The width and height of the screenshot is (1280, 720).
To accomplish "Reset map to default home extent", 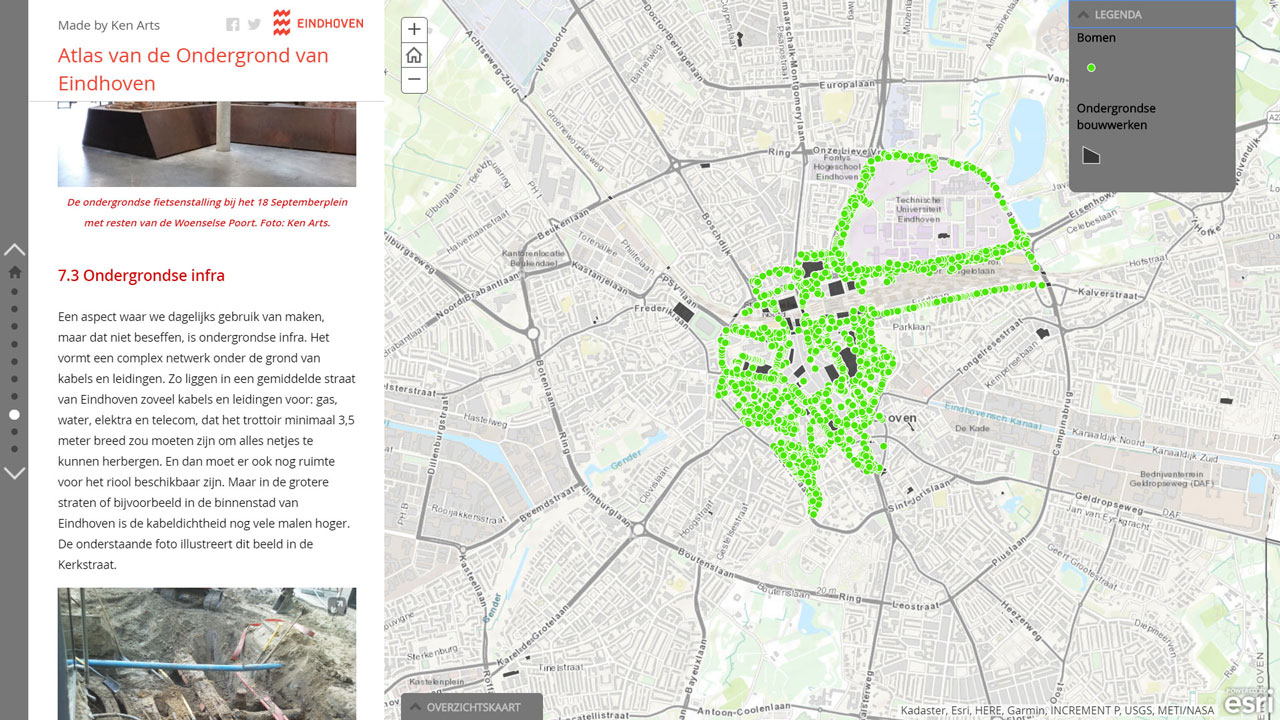I will point(414,55).
